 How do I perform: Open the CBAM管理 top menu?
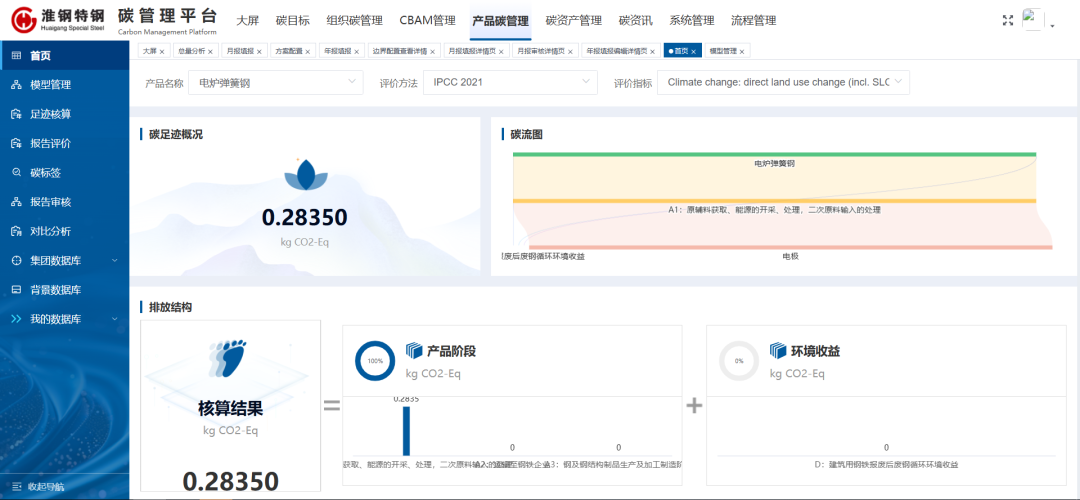[427, 21]
